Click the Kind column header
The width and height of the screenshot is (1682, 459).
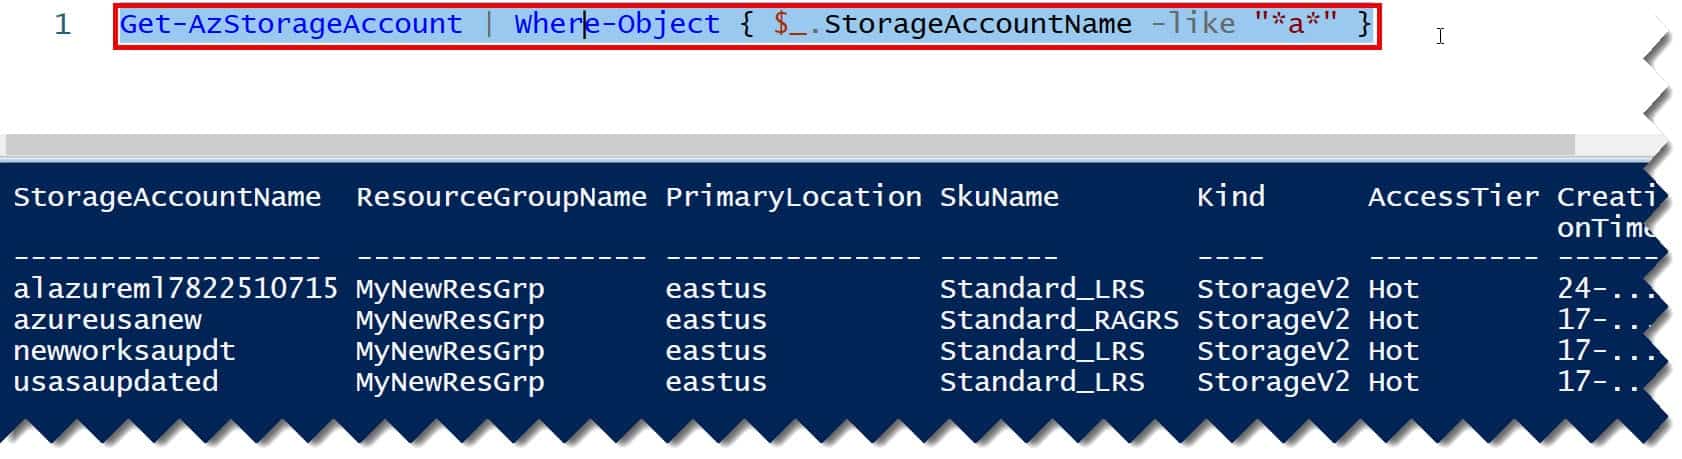coord(1231,197)
